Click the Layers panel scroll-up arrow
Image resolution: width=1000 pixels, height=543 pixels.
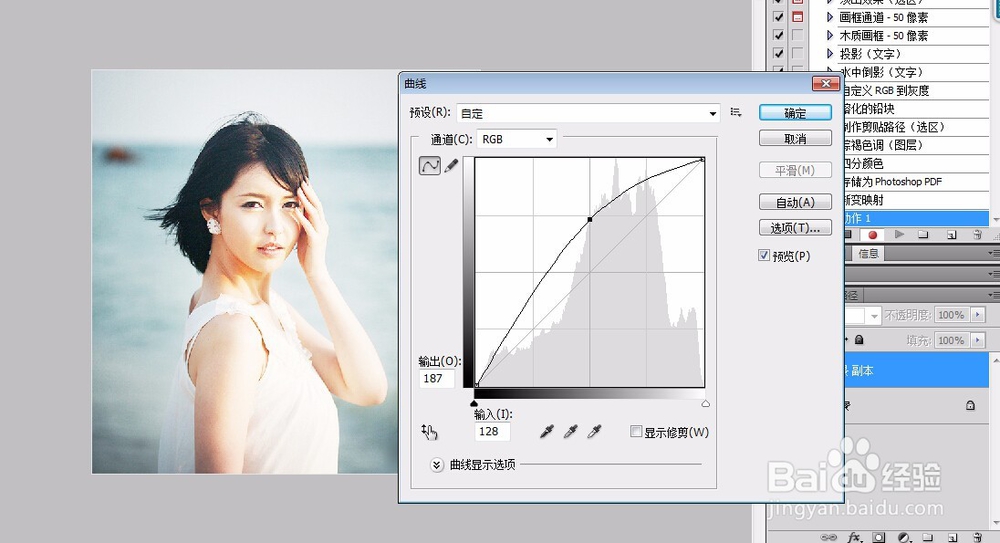click(x=995, y=361)
